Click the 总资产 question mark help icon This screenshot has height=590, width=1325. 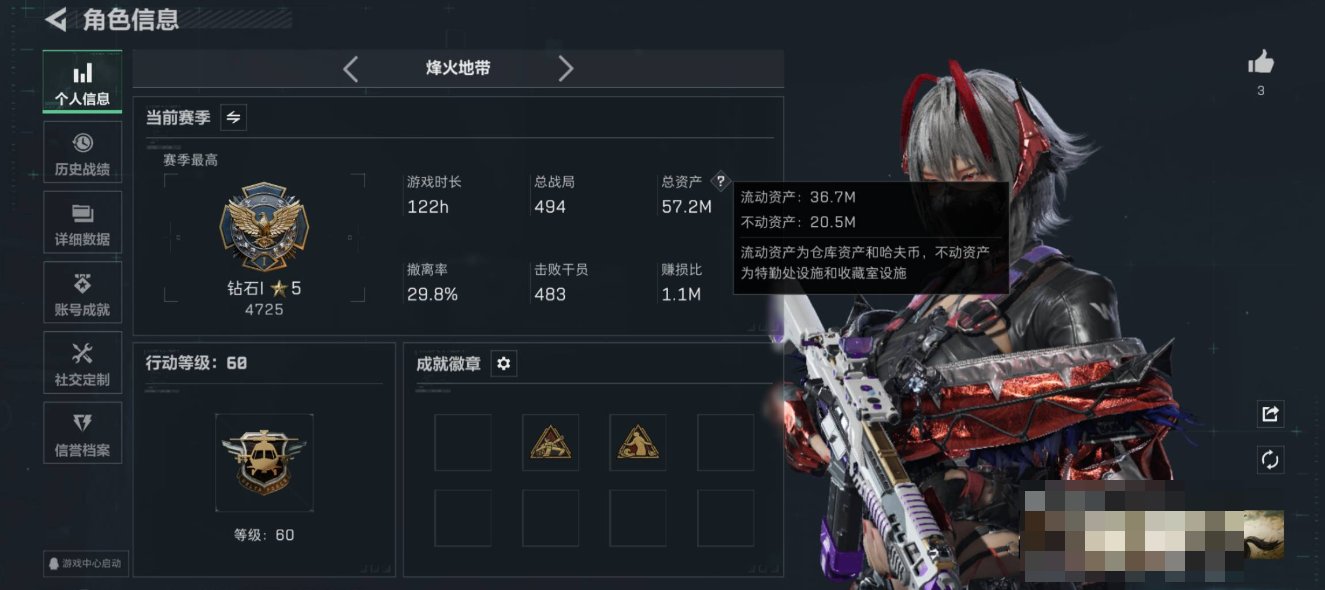click(720, 182)
